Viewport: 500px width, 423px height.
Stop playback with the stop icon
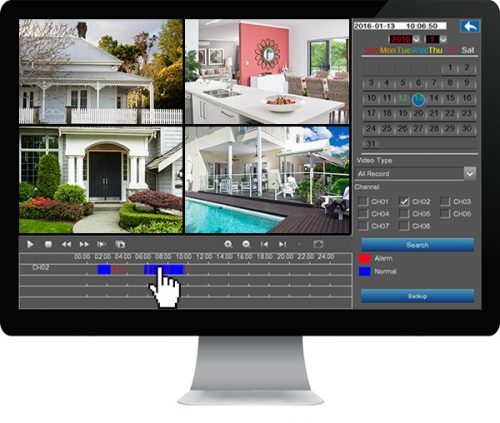pos(48,244)
